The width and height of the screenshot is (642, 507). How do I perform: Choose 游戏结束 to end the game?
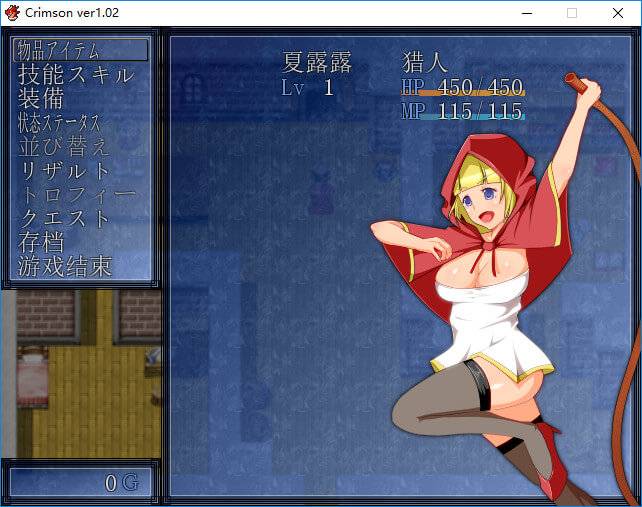(65, 266)
